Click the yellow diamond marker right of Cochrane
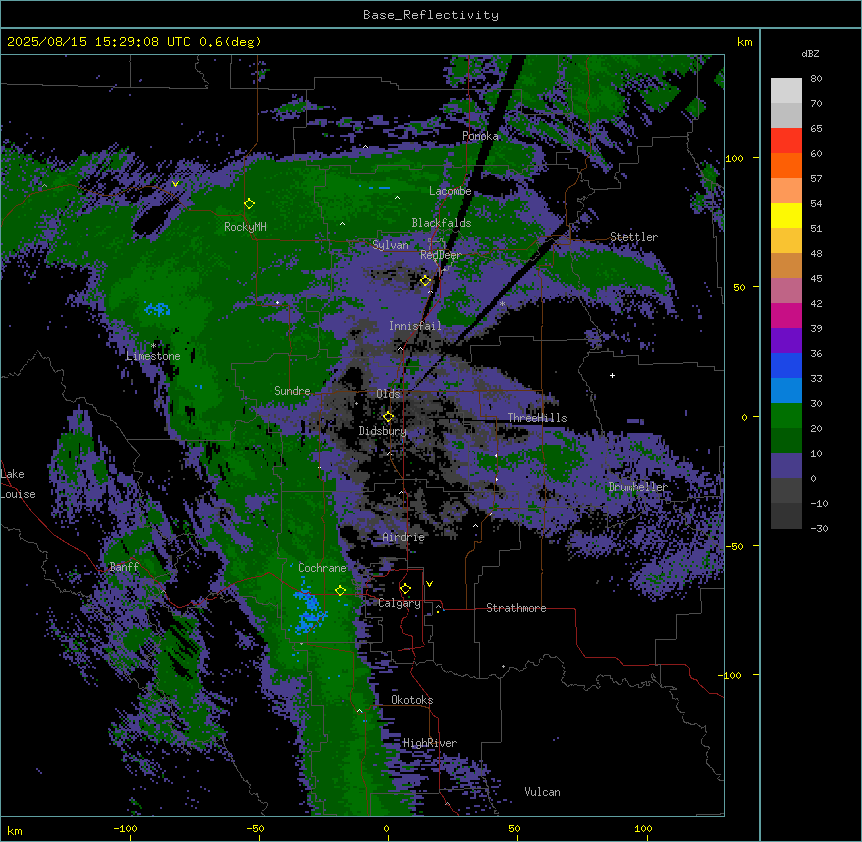This screenshot has height=842, width=862. pyautogui.click(x=340, y=591)
